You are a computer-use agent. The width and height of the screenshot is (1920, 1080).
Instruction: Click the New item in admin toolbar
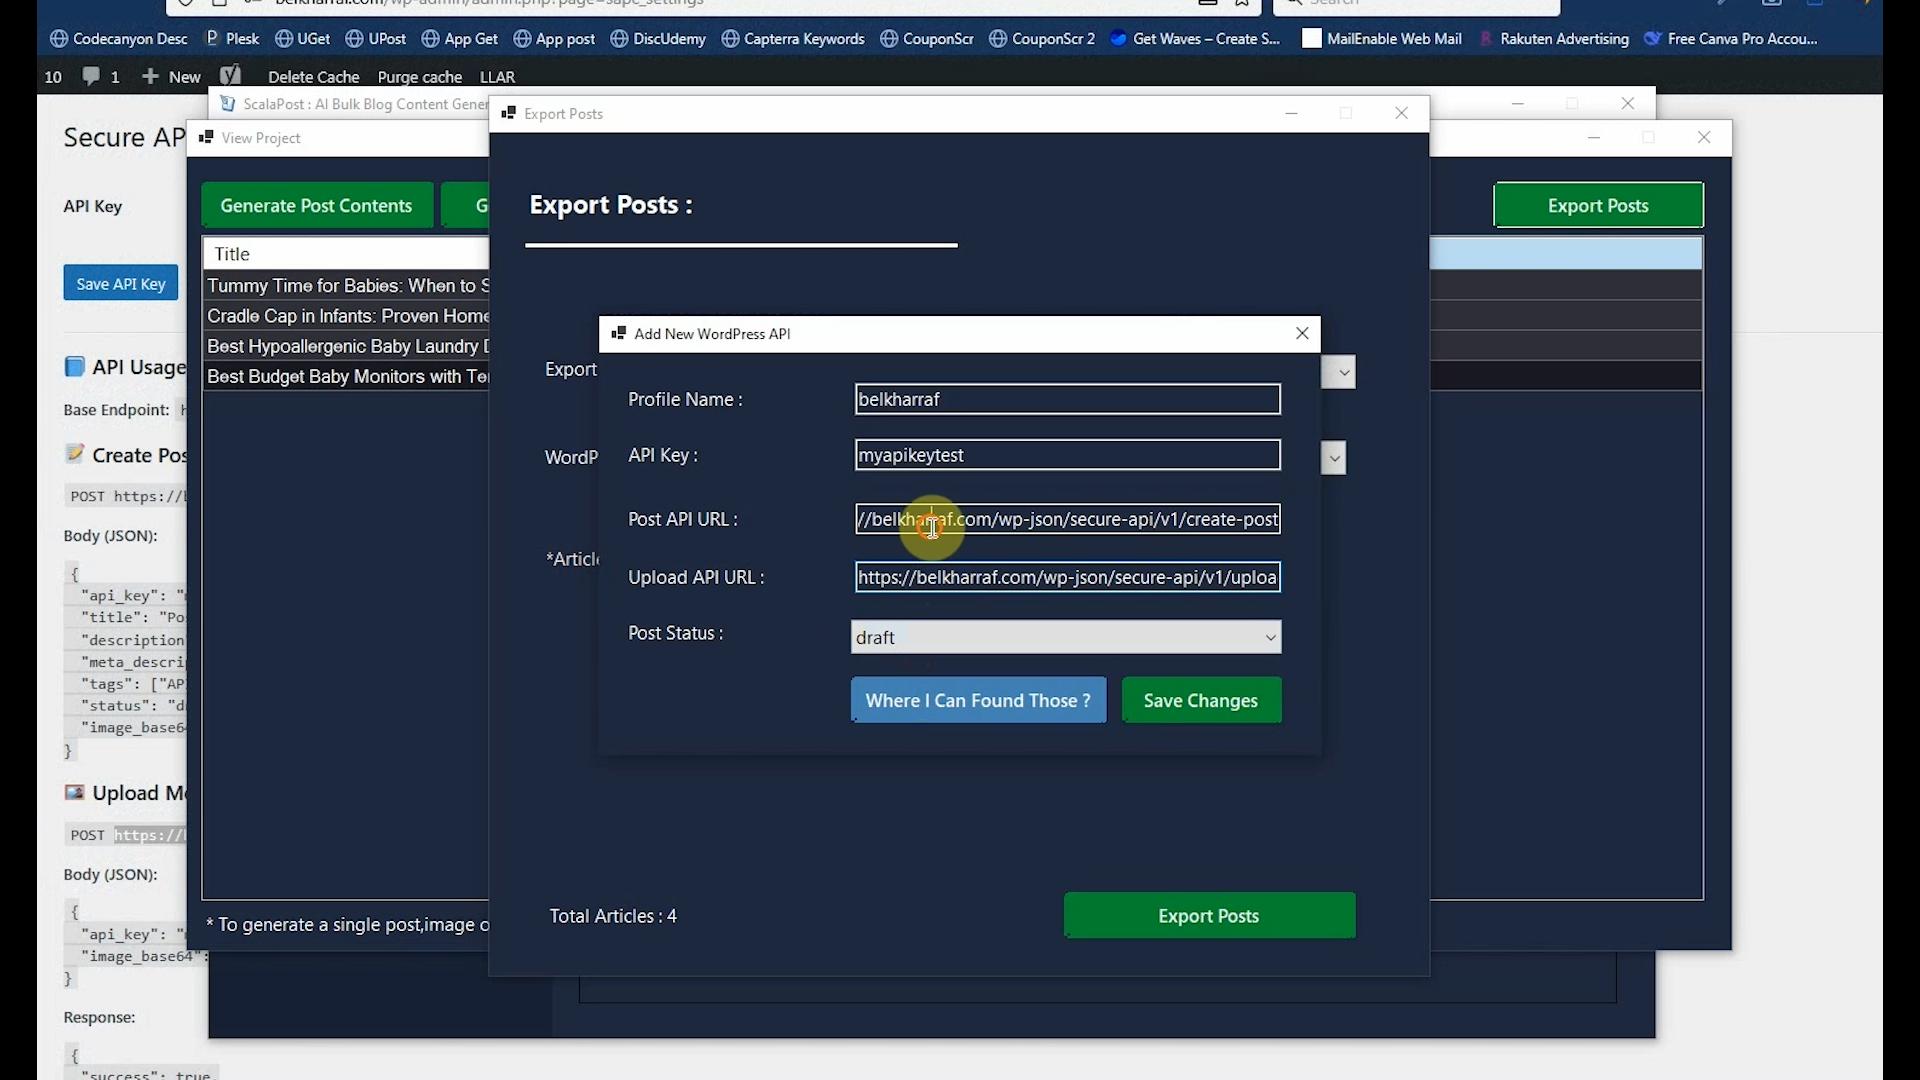(x=170, y=76)
